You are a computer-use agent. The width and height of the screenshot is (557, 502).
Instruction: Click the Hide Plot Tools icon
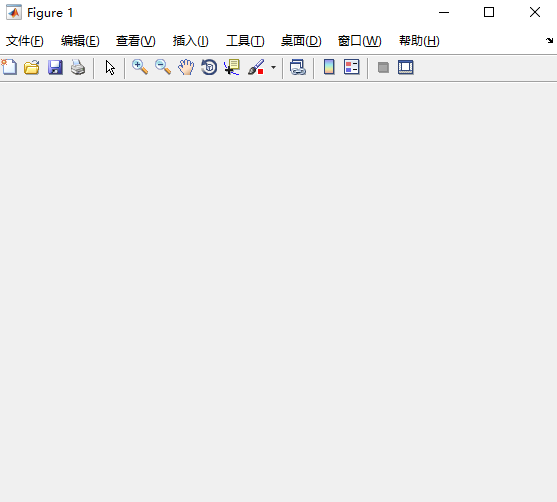point(383,68)
